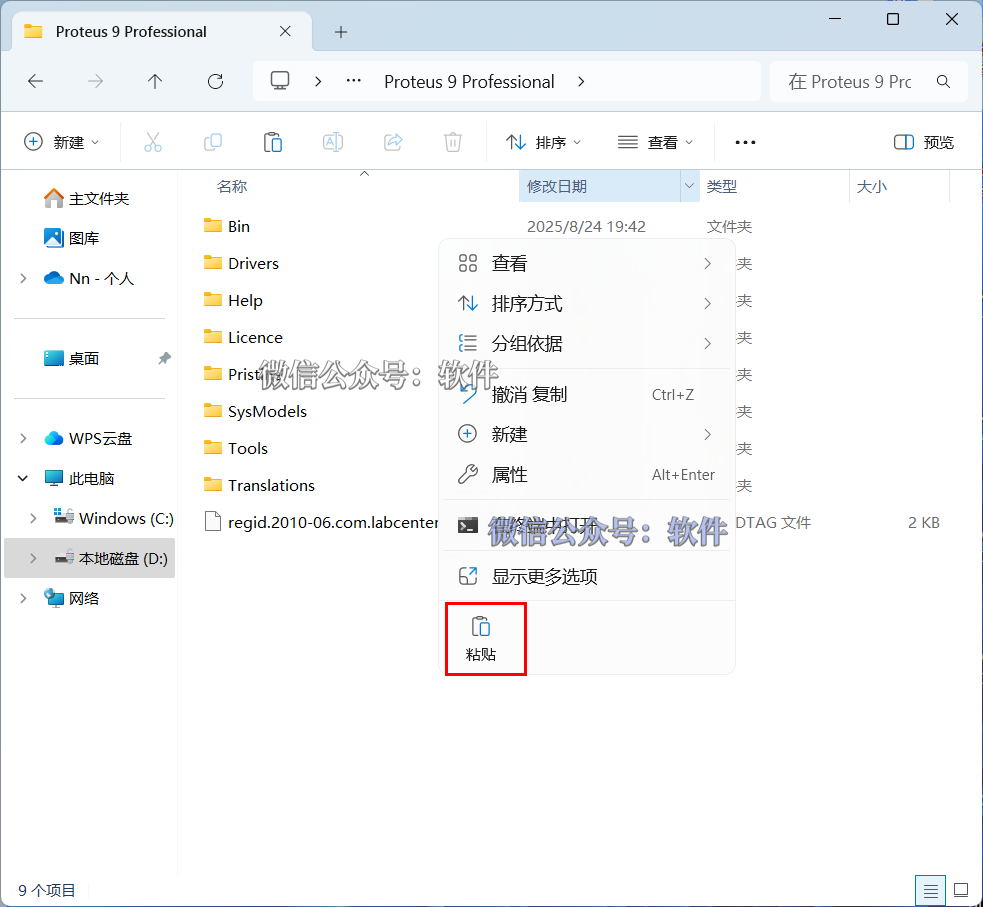Choose 撤消 复制 in context menu
This screenshot has width=983, height=907.
coord(587,394)
